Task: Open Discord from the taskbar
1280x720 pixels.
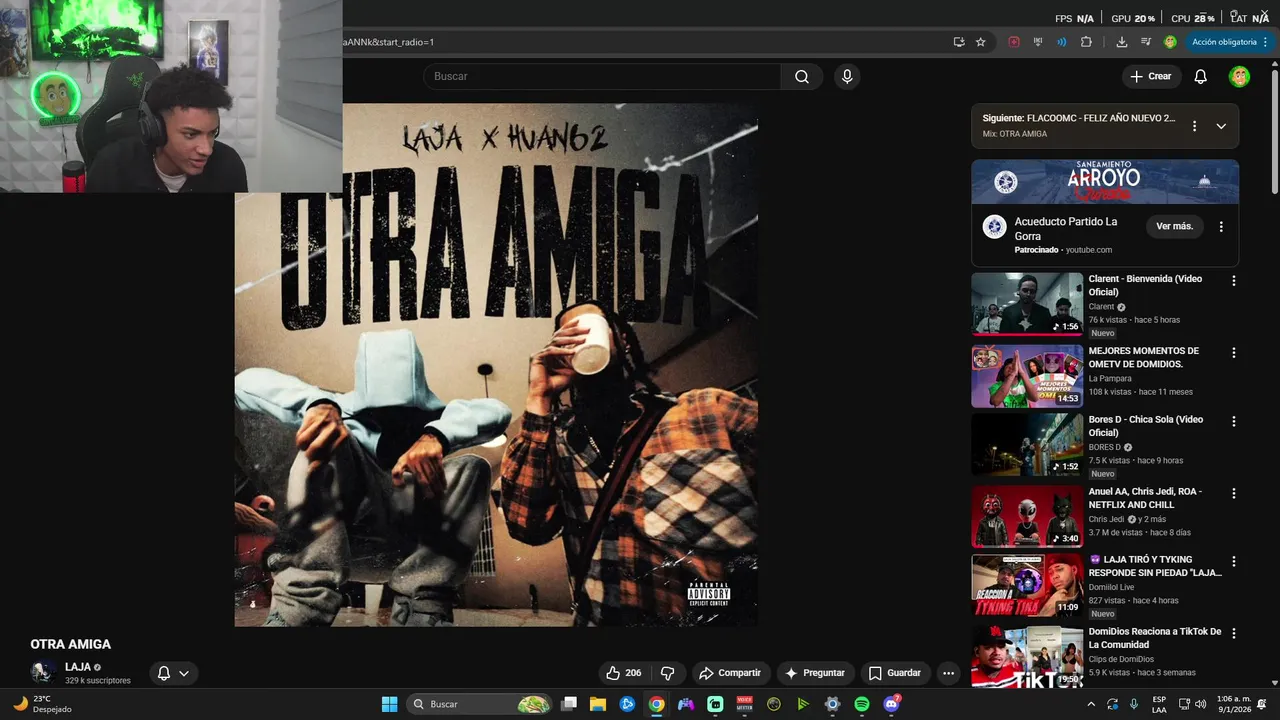Action: (x=891, y=704)
